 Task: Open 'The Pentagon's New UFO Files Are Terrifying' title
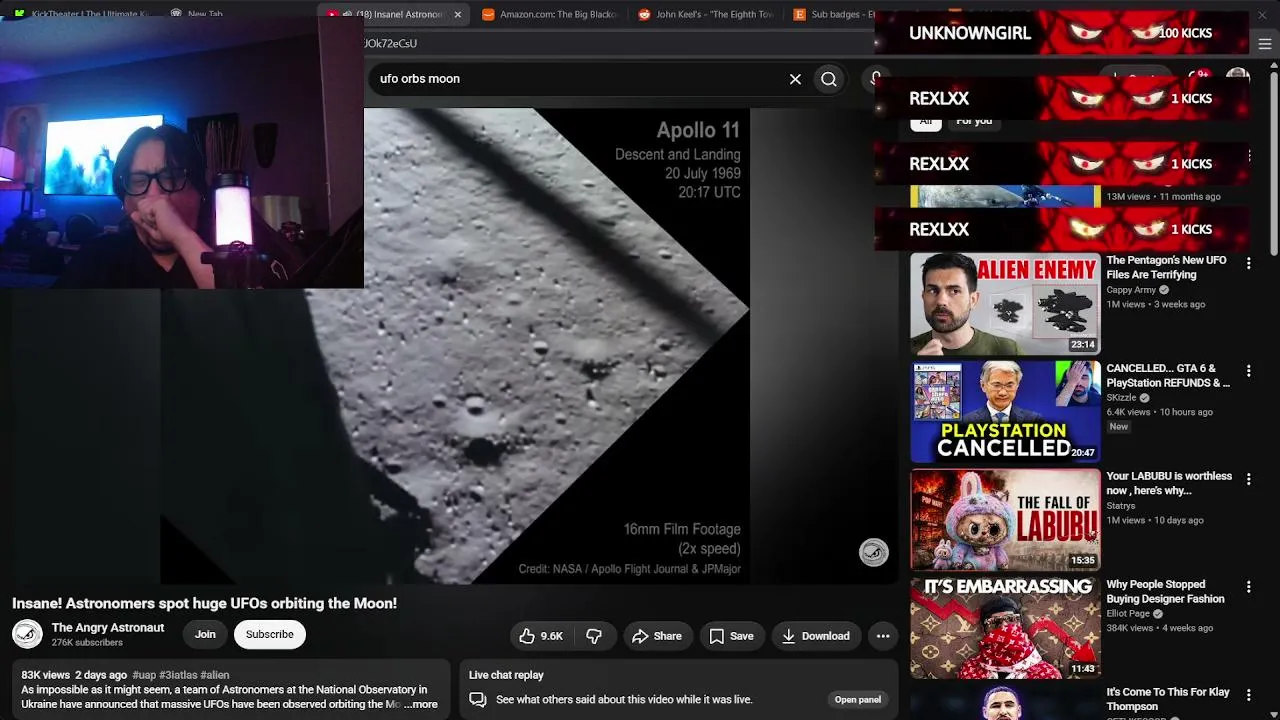[x=1166, y=267]
